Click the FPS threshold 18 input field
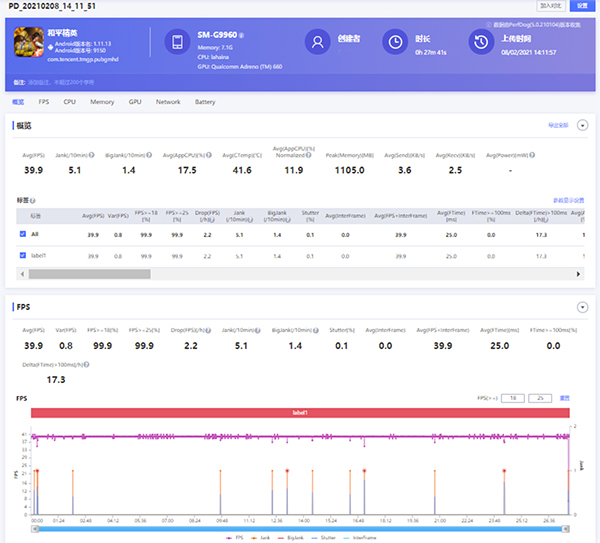600x543 pixels. pyautogui.click(x=512, y=397)
